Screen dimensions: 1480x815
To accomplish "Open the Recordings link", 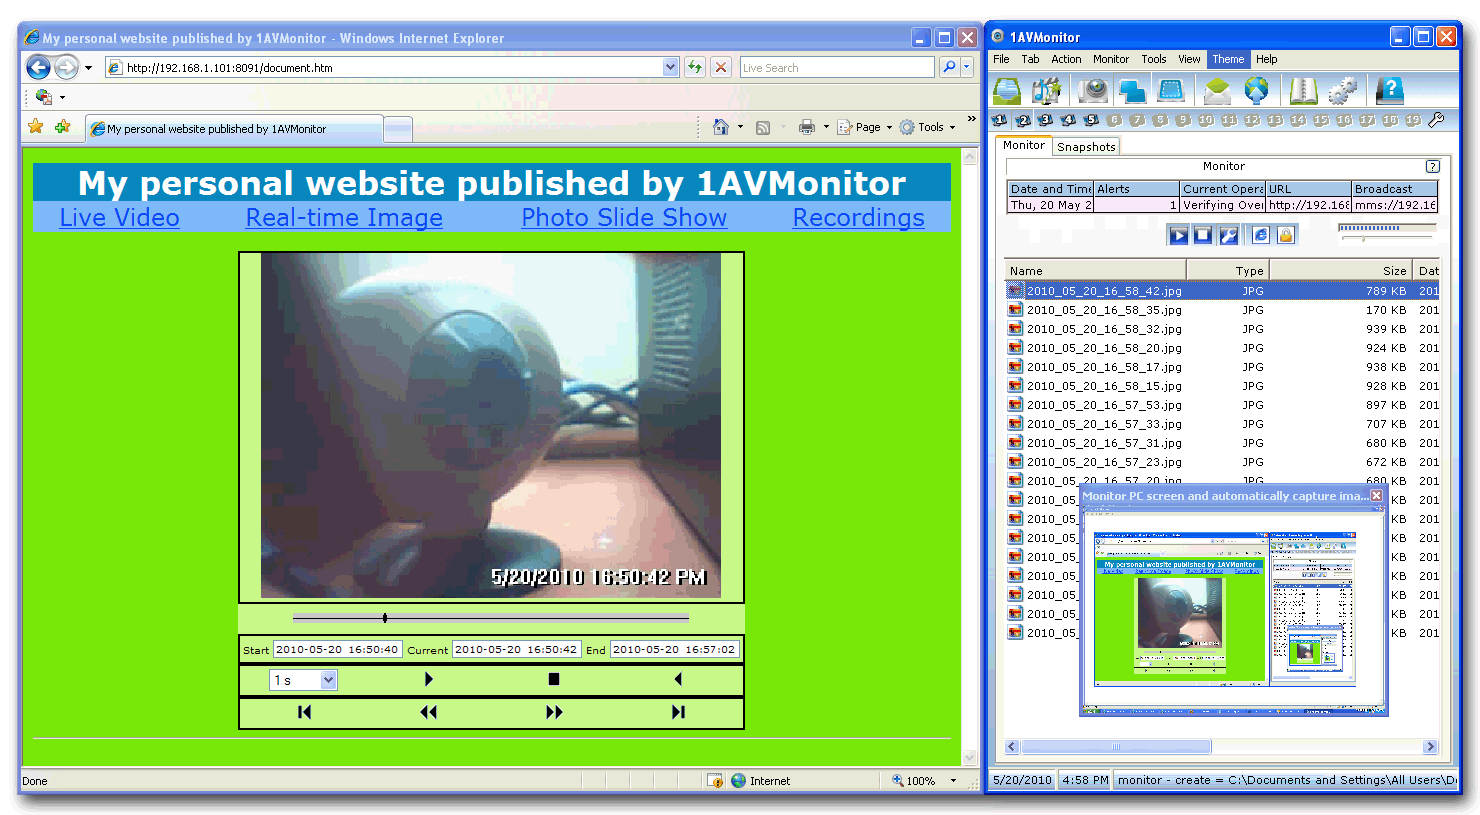I will click(858, 217).
